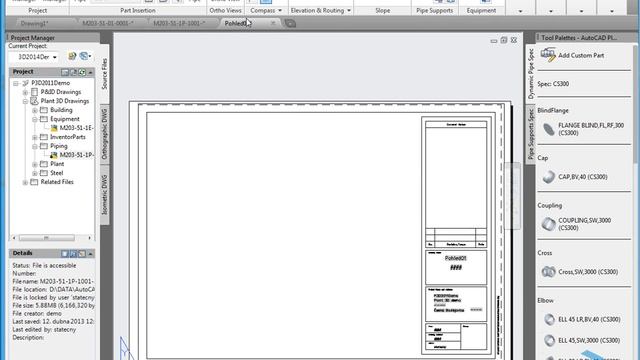Close the Pohled document tab
This screenshot has height=360, width=640.
click(x=273, y=23)
